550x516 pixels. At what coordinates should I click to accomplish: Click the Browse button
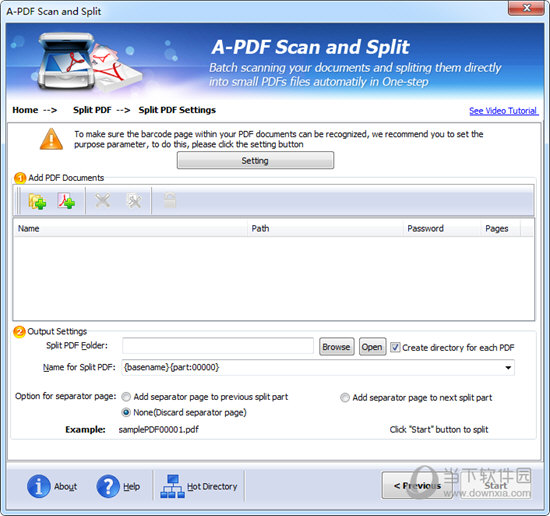pos(336,347)
